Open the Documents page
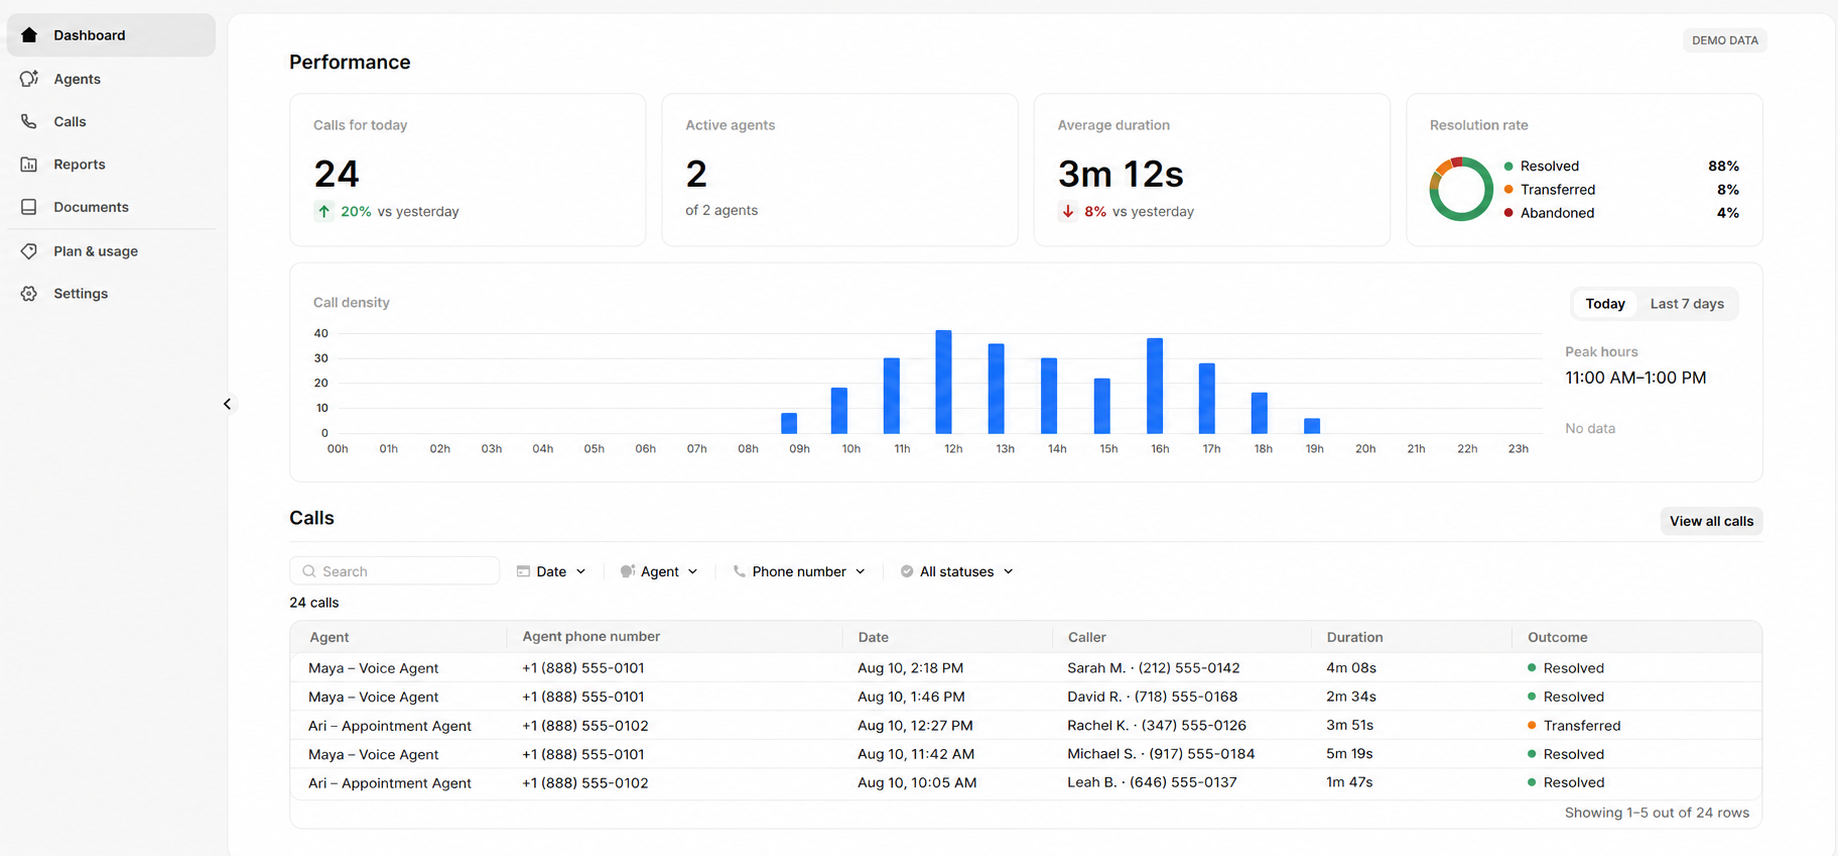This screenshot has width=1838, height=856. [111, 207]
